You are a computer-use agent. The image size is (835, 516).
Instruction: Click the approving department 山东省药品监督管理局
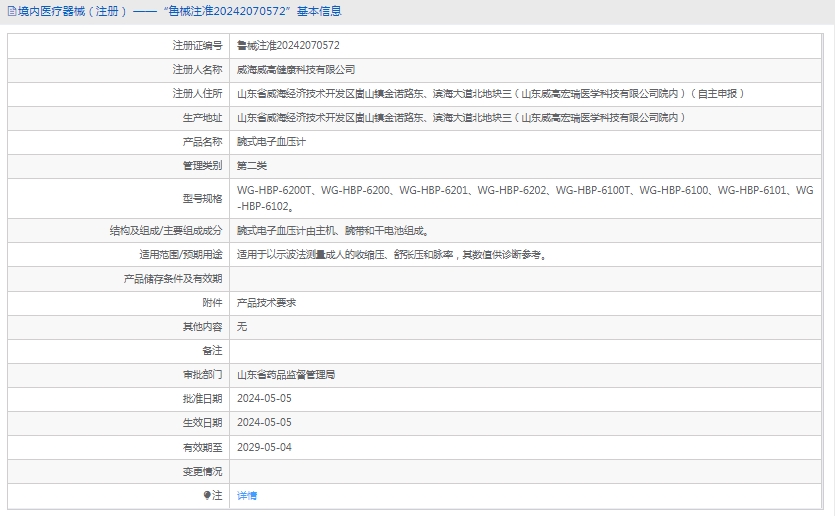coord(286,375)
